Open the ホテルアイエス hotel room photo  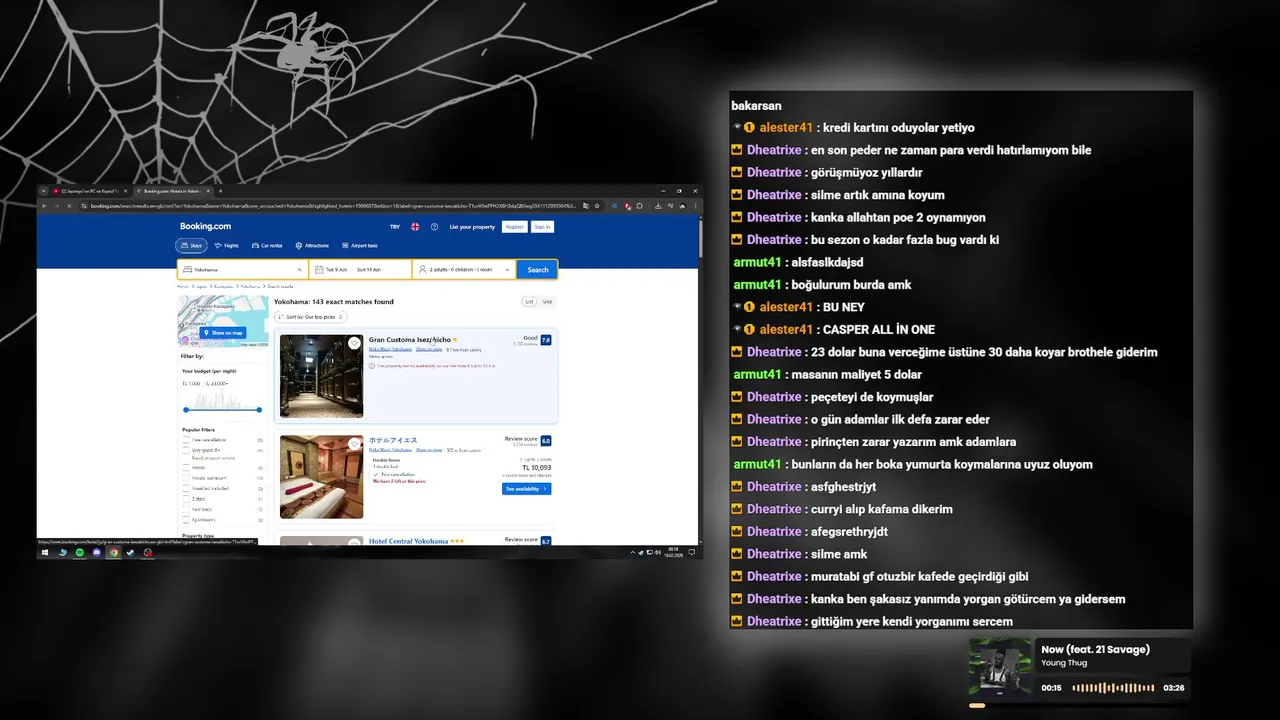click(x=321, y=477)
